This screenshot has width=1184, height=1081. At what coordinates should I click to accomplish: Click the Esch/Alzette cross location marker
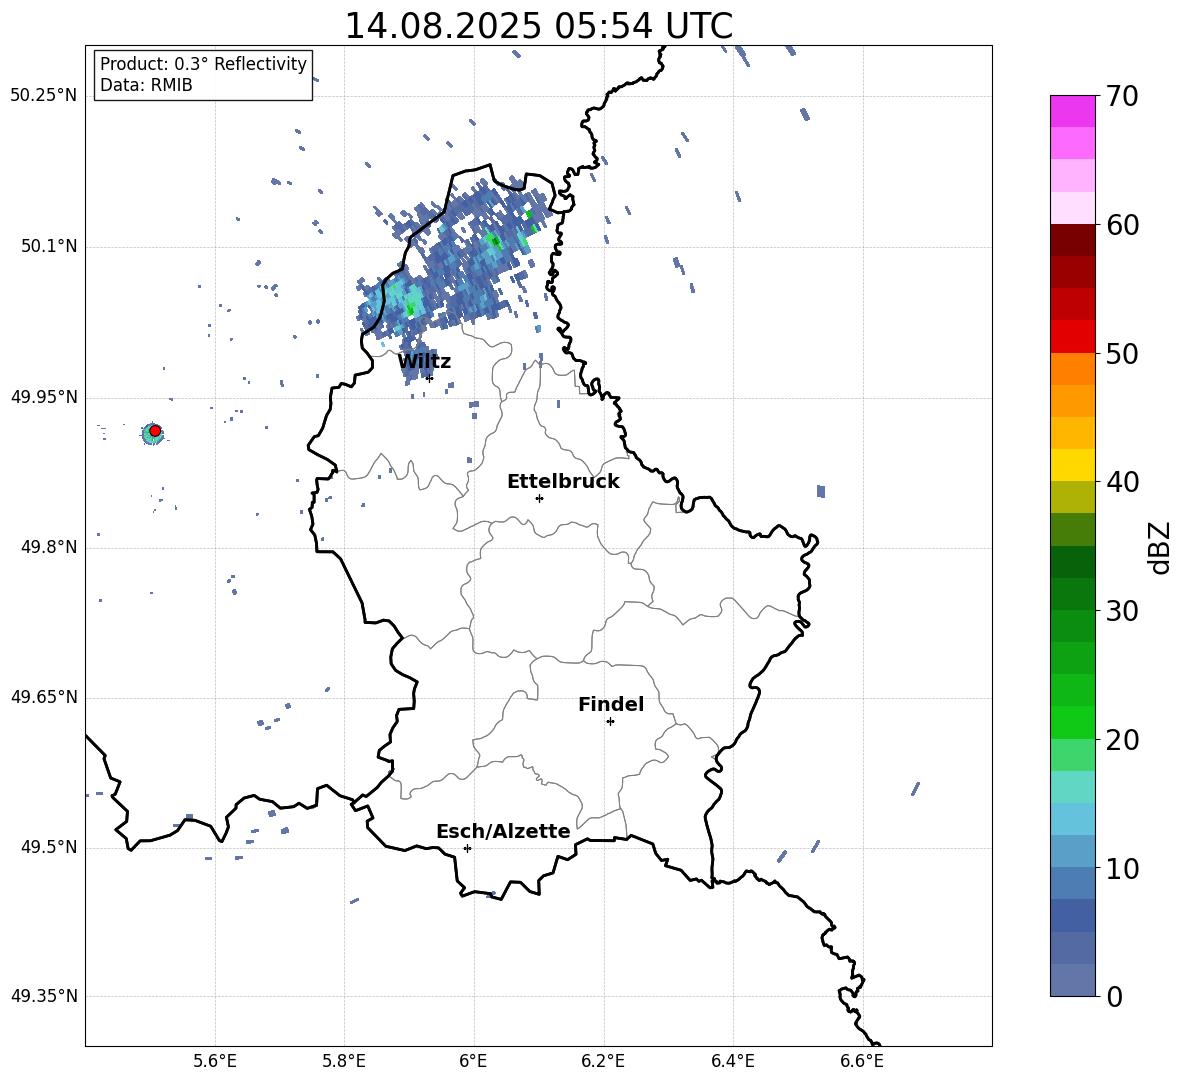coord(467,848)
